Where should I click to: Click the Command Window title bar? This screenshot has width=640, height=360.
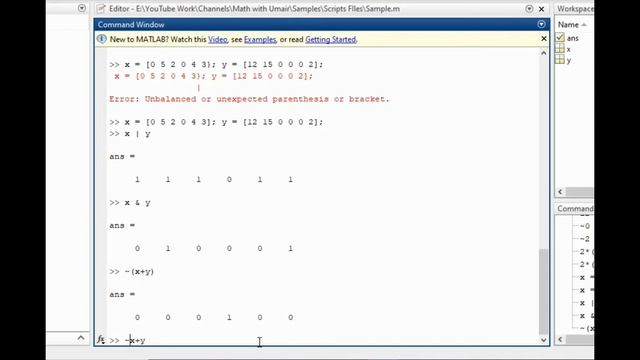(322, 24)
